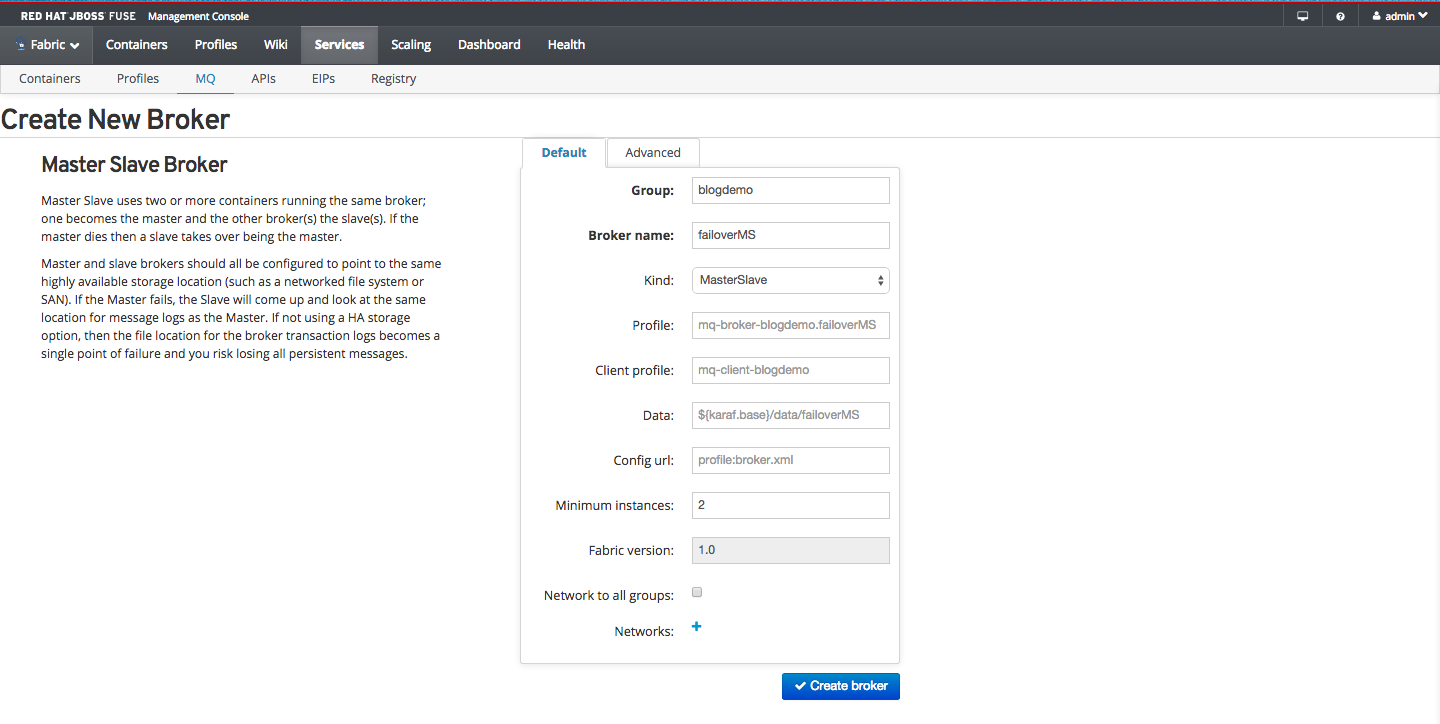Focus the Minimum instances field
1440x724 pixels.
pos(790,505)
